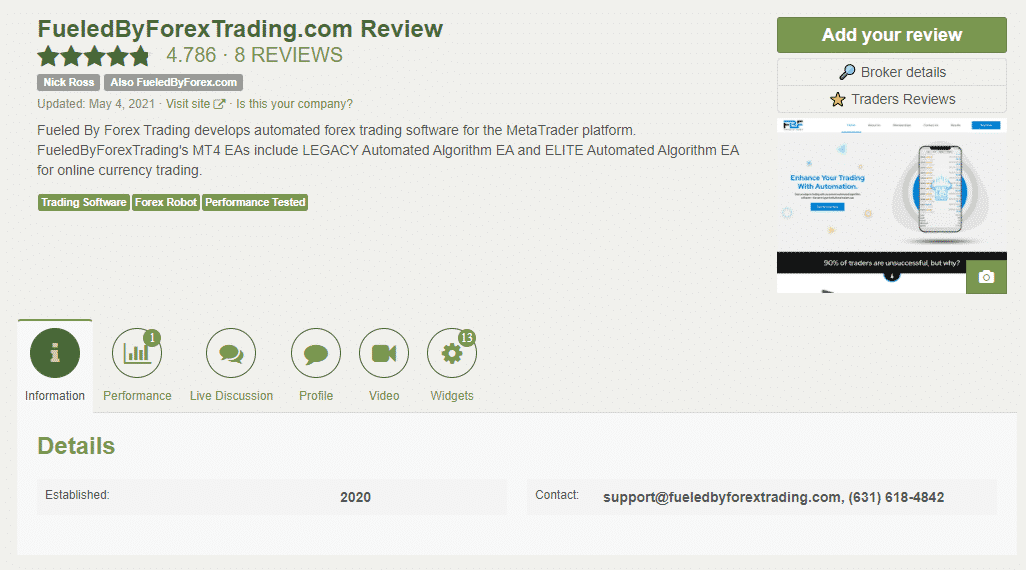Click the Established year 2020 value

point(355,497)
